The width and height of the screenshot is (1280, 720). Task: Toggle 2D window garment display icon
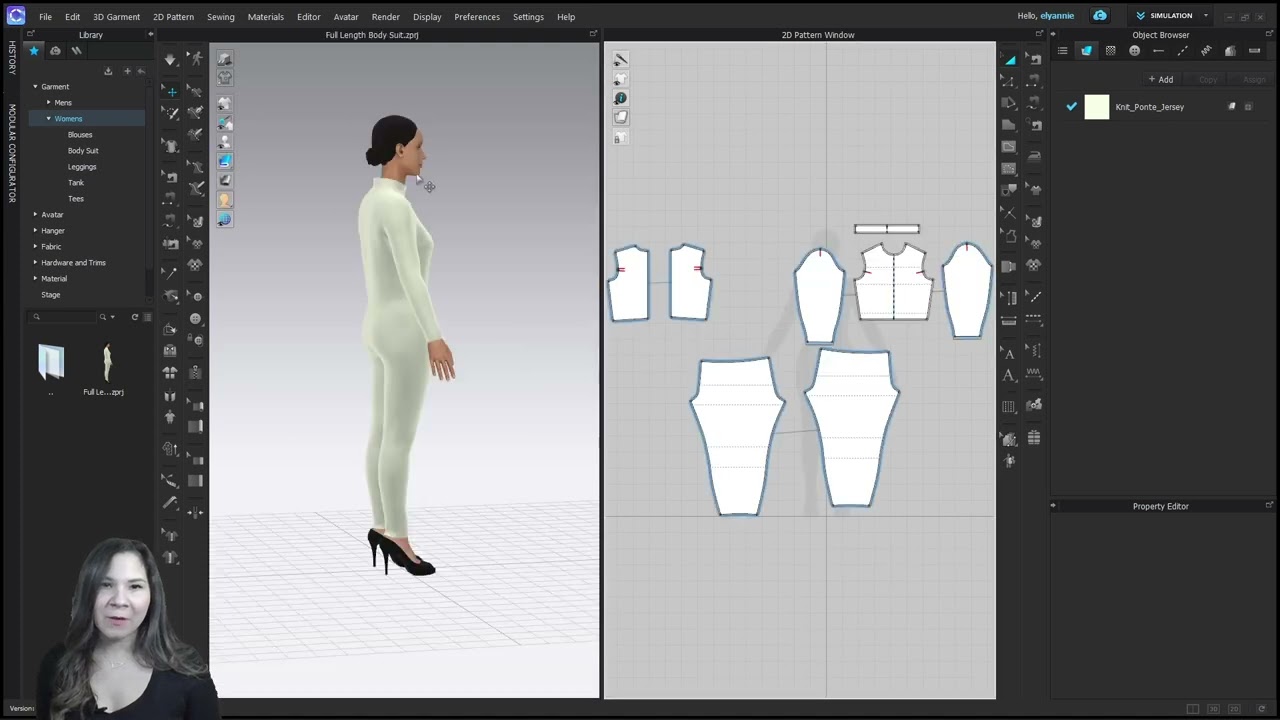click(x=620, y=79)
